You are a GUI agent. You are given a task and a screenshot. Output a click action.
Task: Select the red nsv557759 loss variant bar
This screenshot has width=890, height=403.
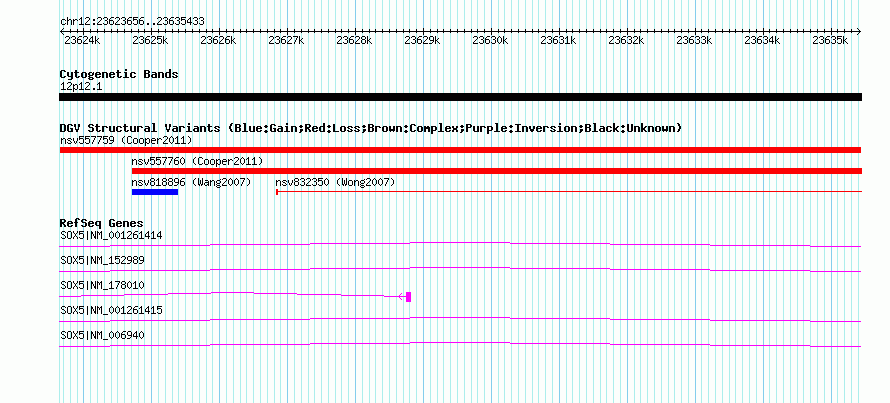460,150
